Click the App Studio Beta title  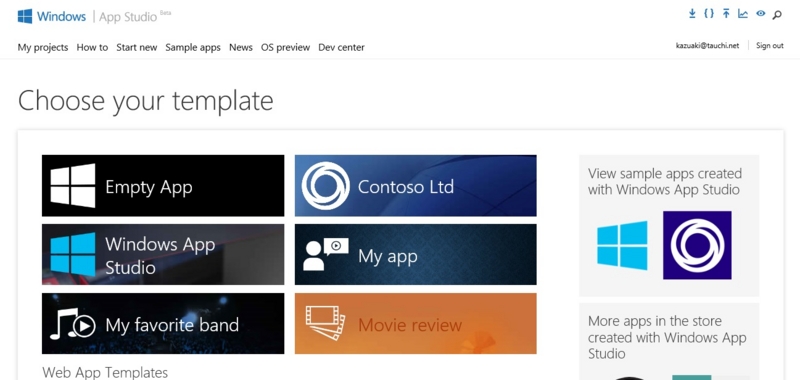[x=135, y=16]
